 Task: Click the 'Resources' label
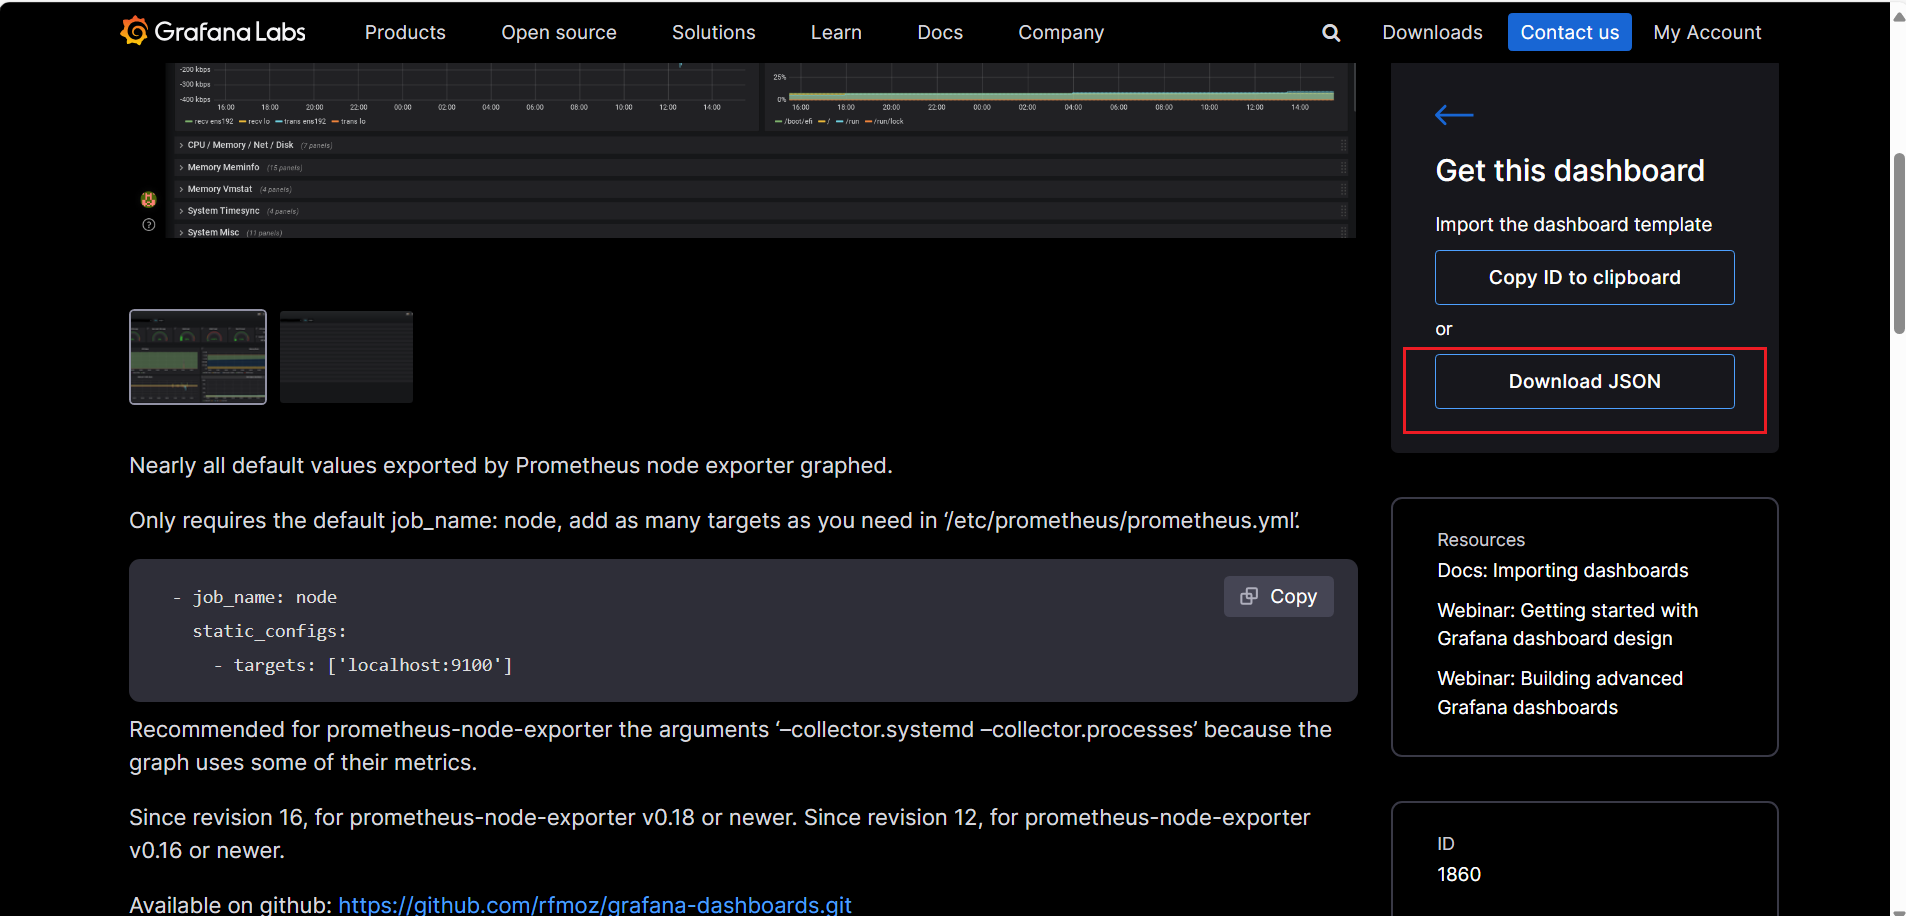pos(1480,539)
